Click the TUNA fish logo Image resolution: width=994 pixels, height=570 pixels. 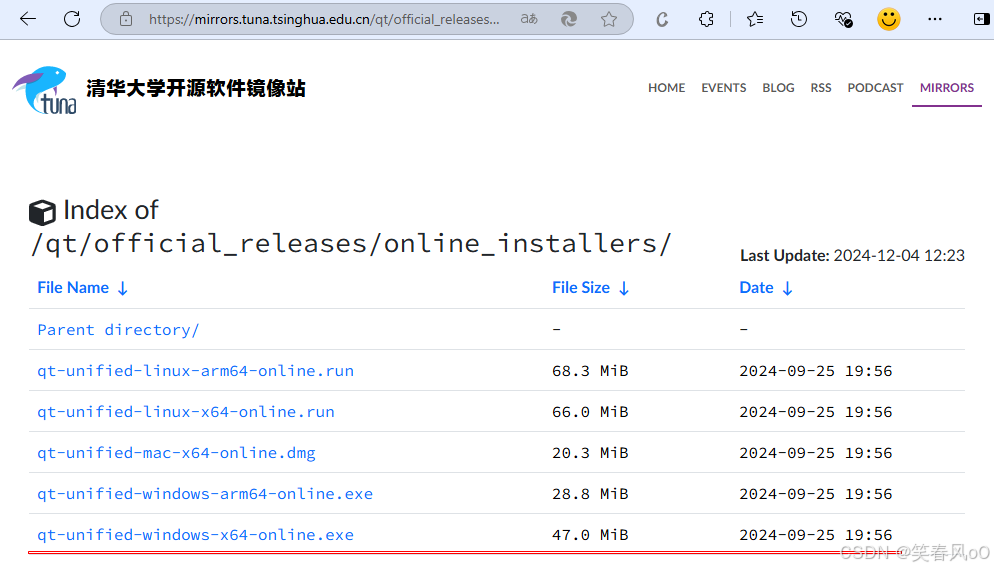(x=44, y=90)
